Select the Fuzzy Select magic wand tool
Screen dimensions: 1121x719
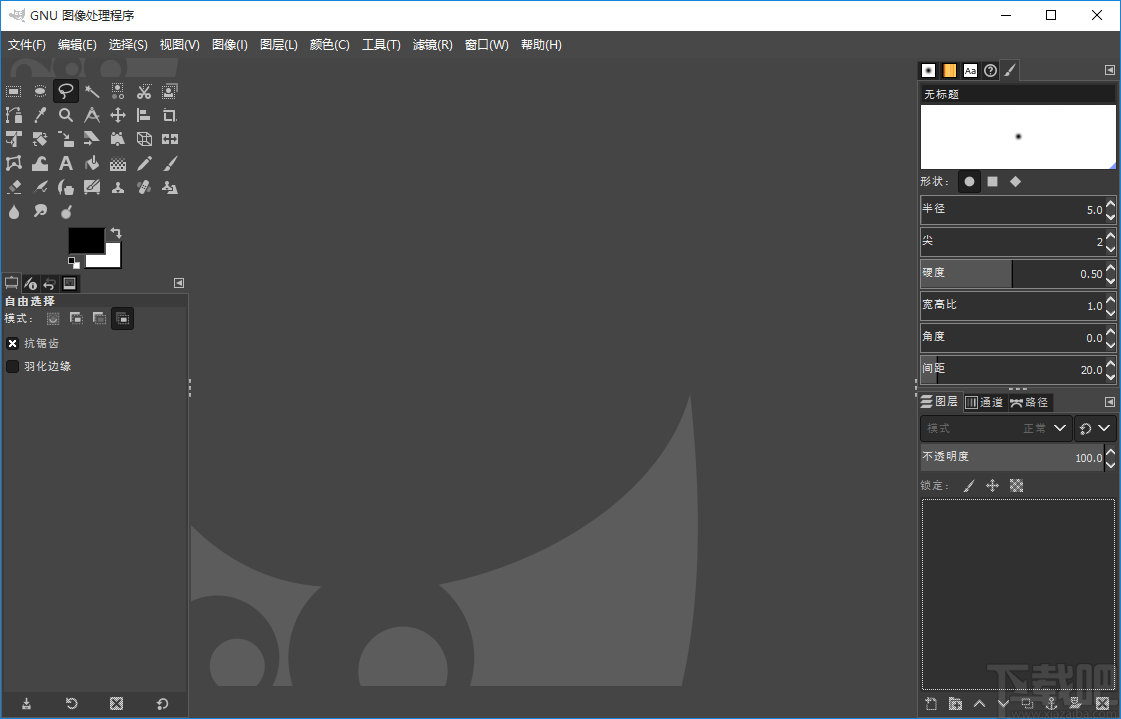[x=92, y=91]
